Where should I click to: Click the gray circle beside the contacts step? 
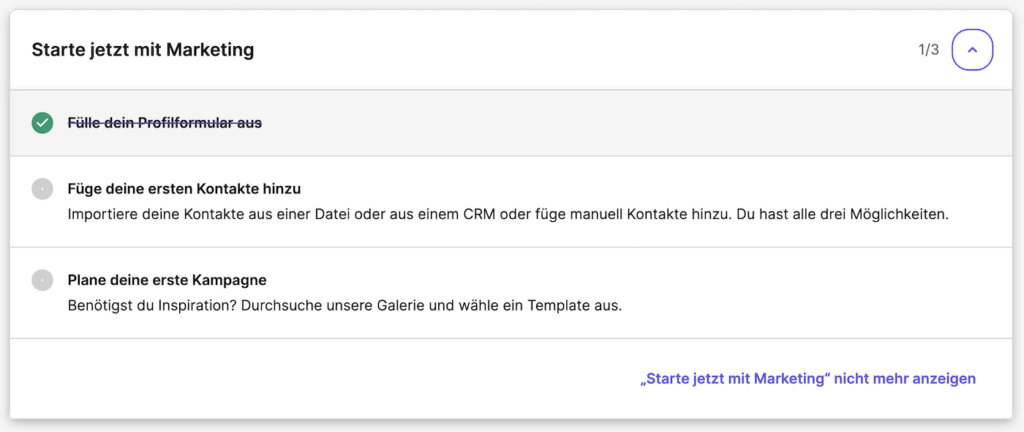42,188
